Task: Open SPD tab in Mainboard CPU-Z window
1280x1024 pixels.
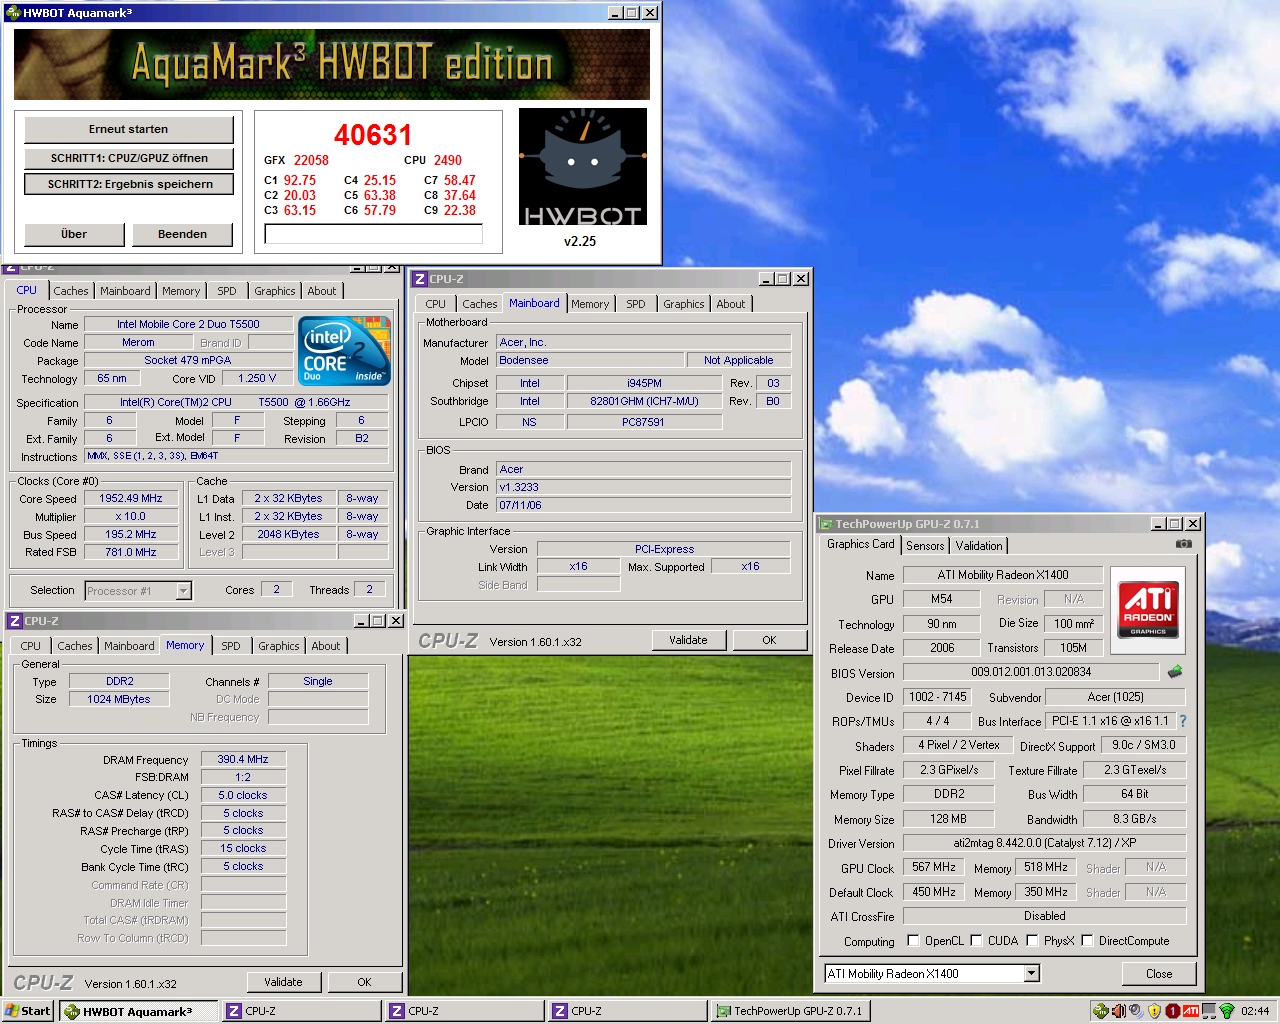Action: (x=636, y=304)
